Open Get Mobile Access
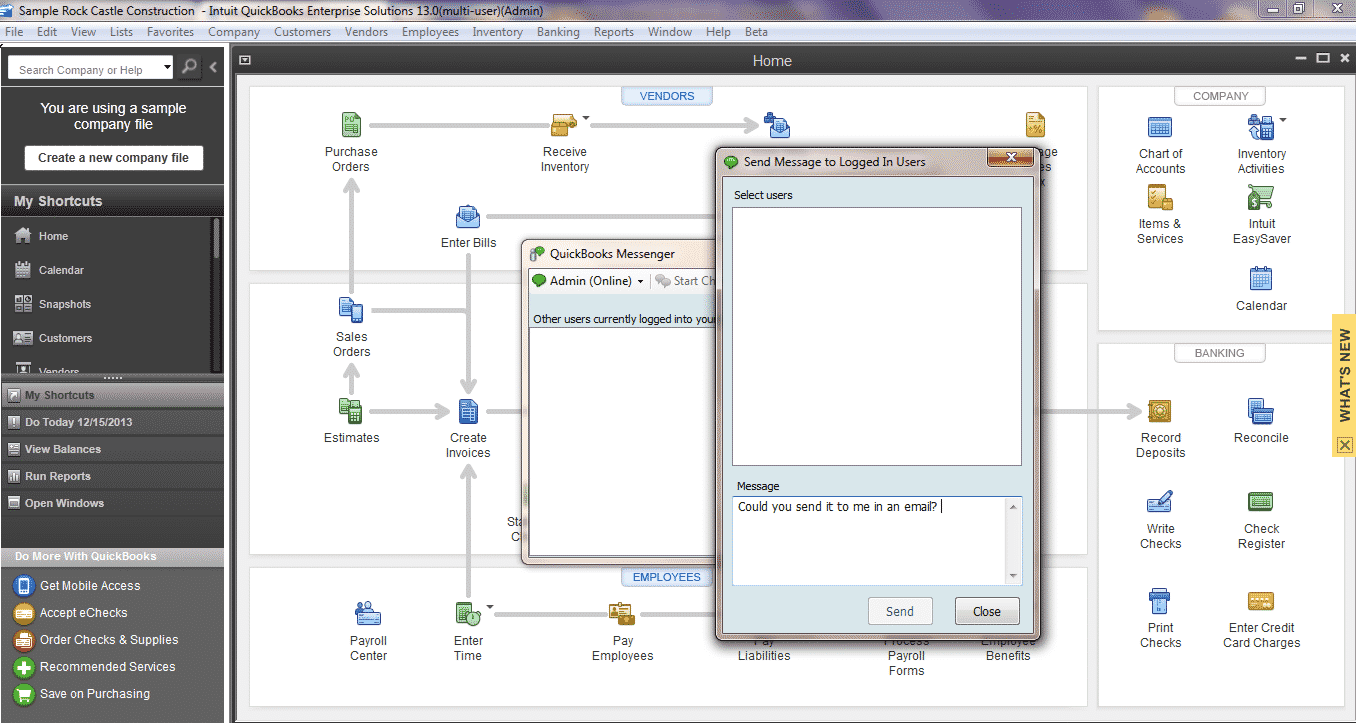The height and width of the screenshot is (723, 1356). pyautogui.click(x=90, y=586)
